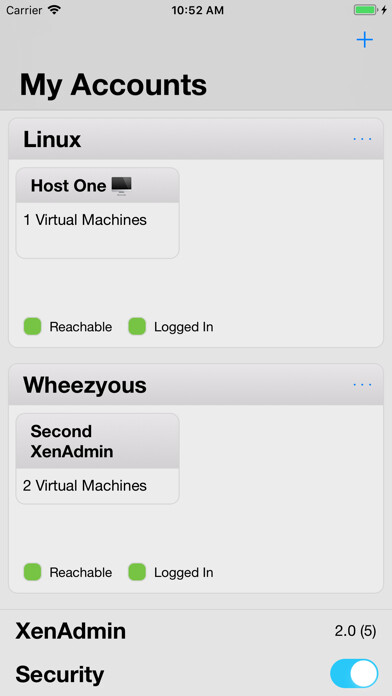Click the Reachable label under Linux
This screenshot has height=696, width=392.
point(81,327)
